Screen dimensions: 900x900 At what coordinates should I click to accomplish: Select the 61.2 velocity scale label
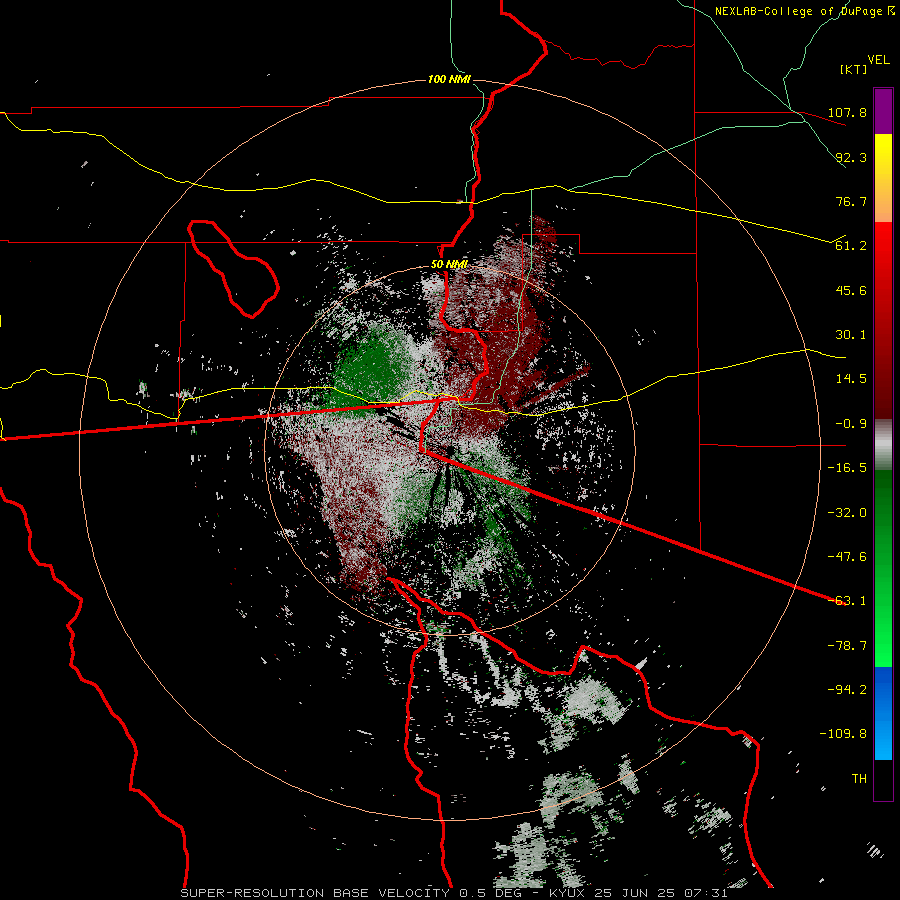(x=851, y=246)
